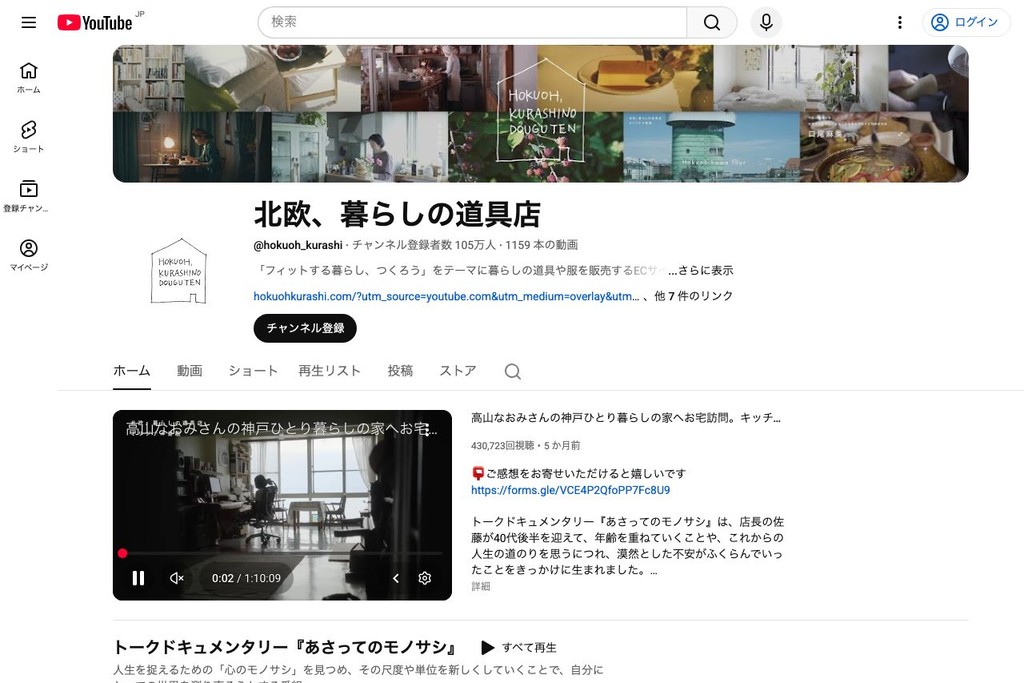Click the red playhead on the video progress bar
The image size is (1024, 683).
[122, 553]
